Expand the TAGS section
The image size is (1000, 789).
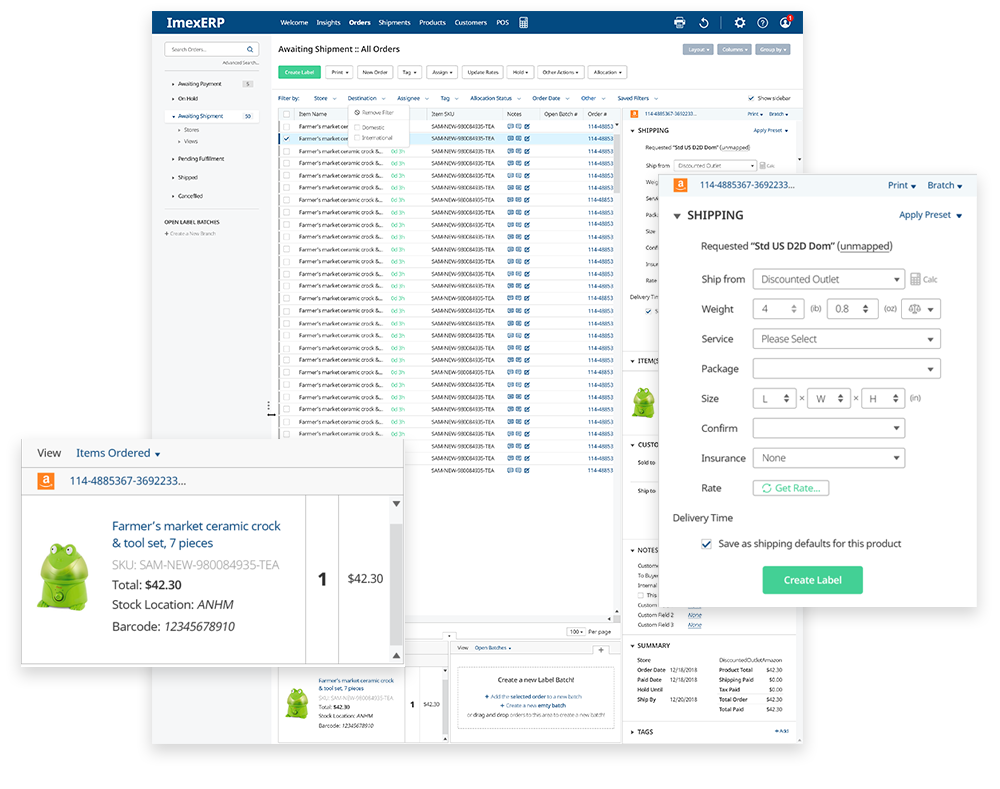coord(632,732)
